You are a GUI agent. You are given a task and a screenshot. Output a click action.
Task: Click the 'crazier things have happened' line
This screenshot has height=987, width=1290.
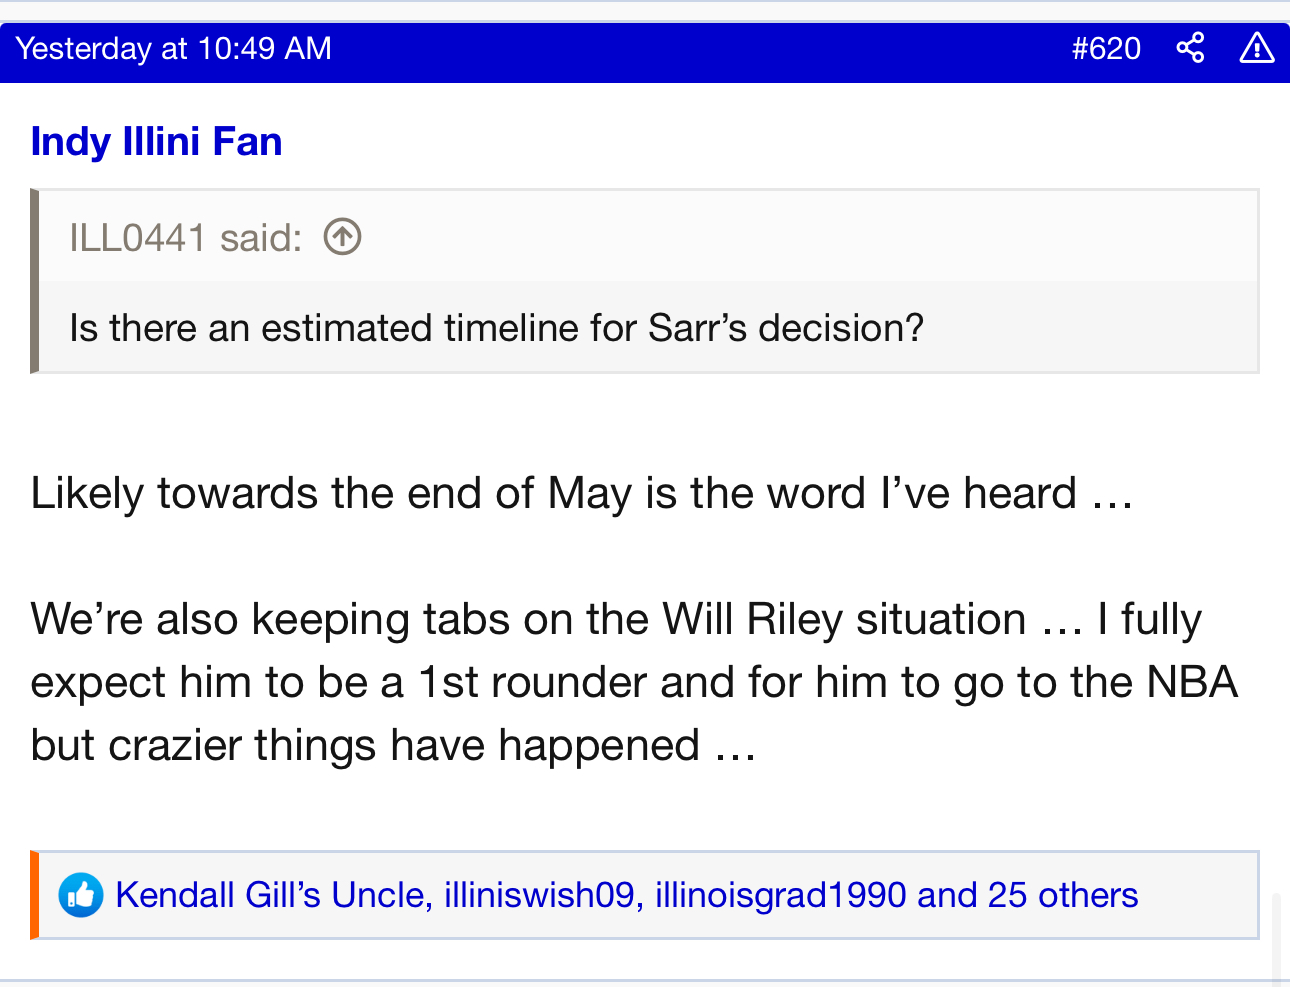(x=393, y=746)
